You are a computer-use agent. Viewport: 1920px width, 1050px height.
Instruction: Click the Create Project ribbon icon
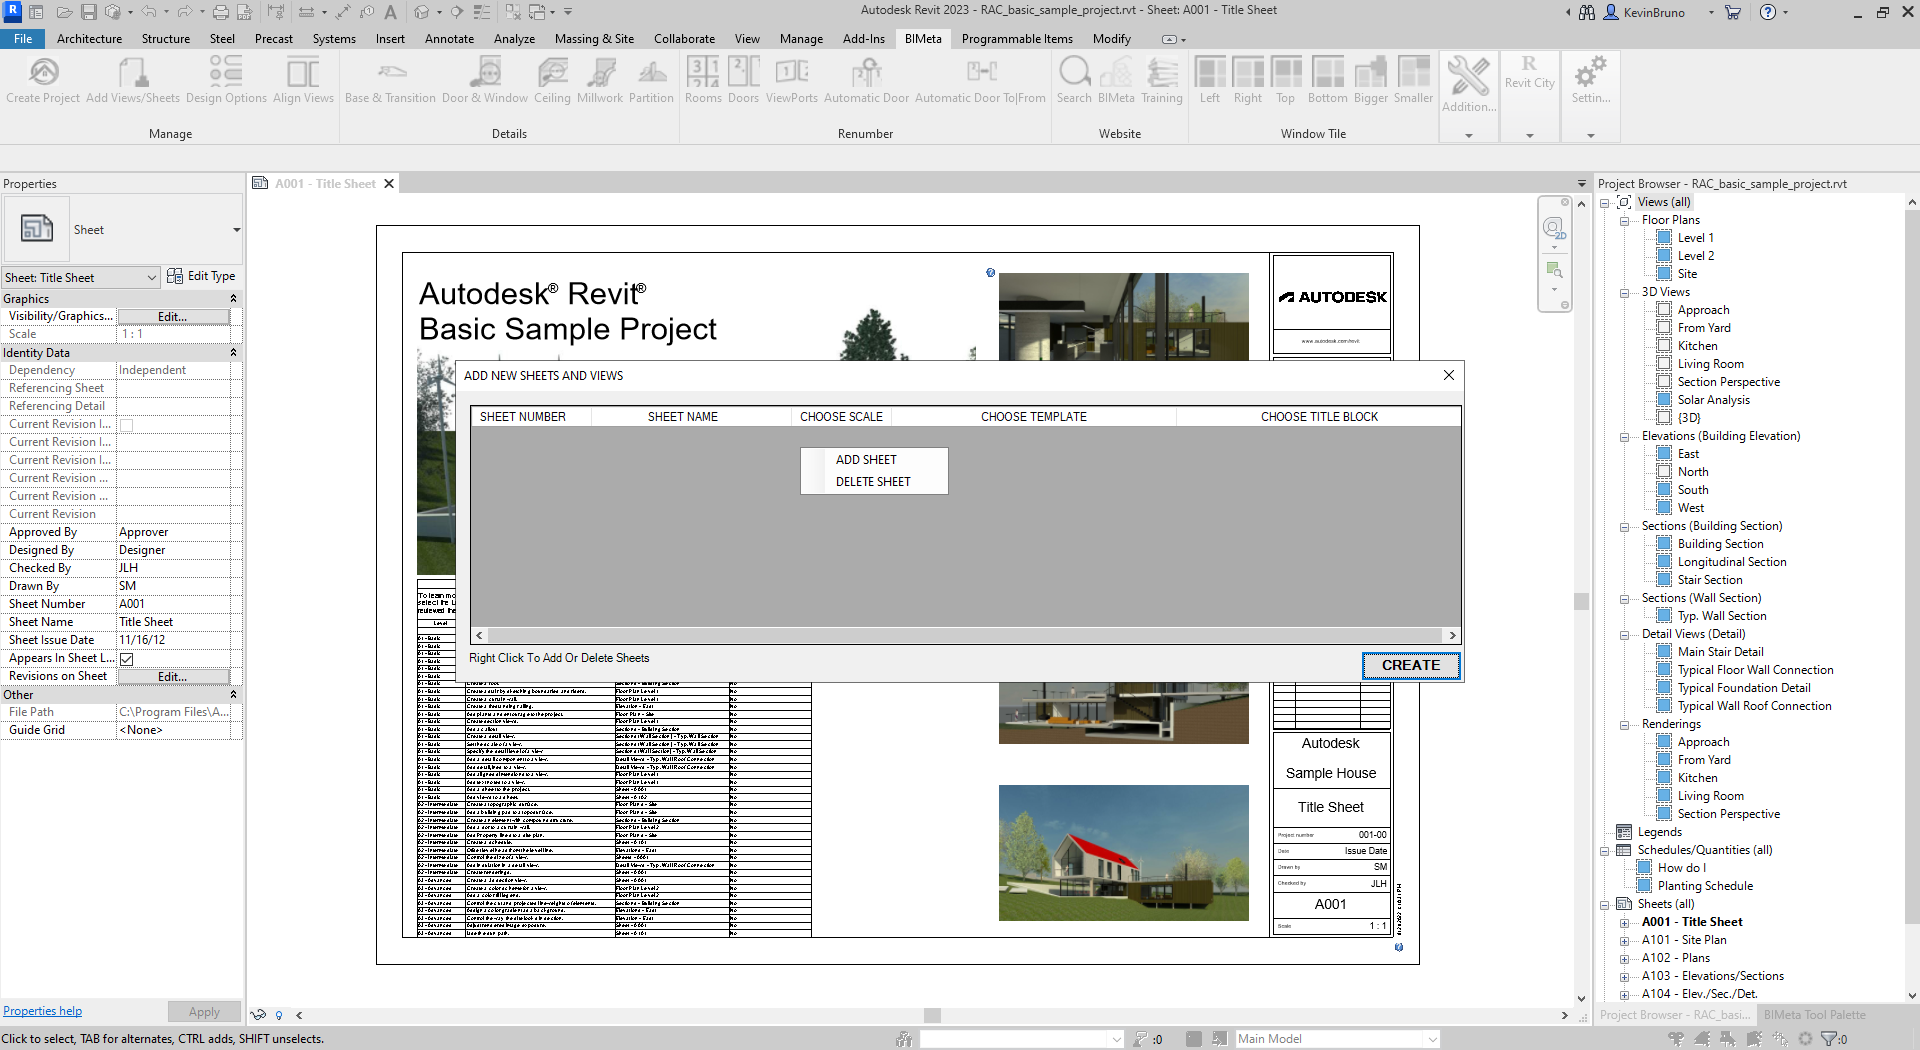coord(43,80)
